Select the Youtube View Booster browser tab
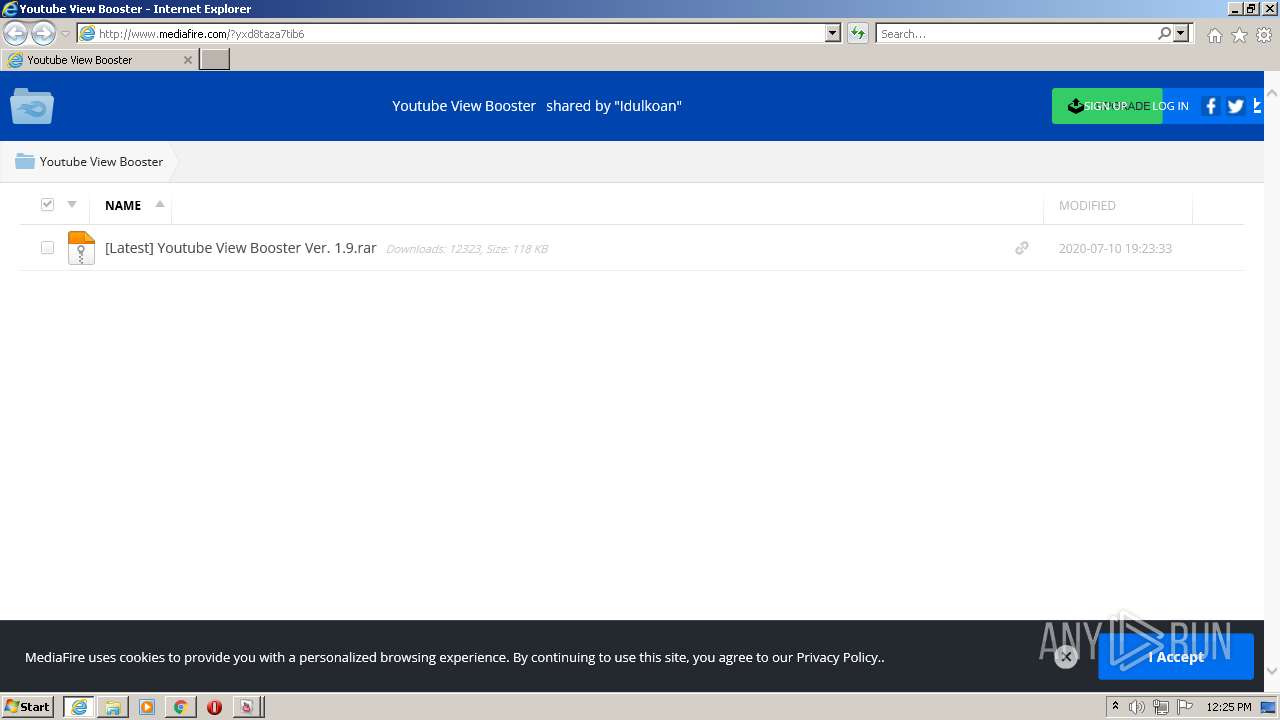 99,60
